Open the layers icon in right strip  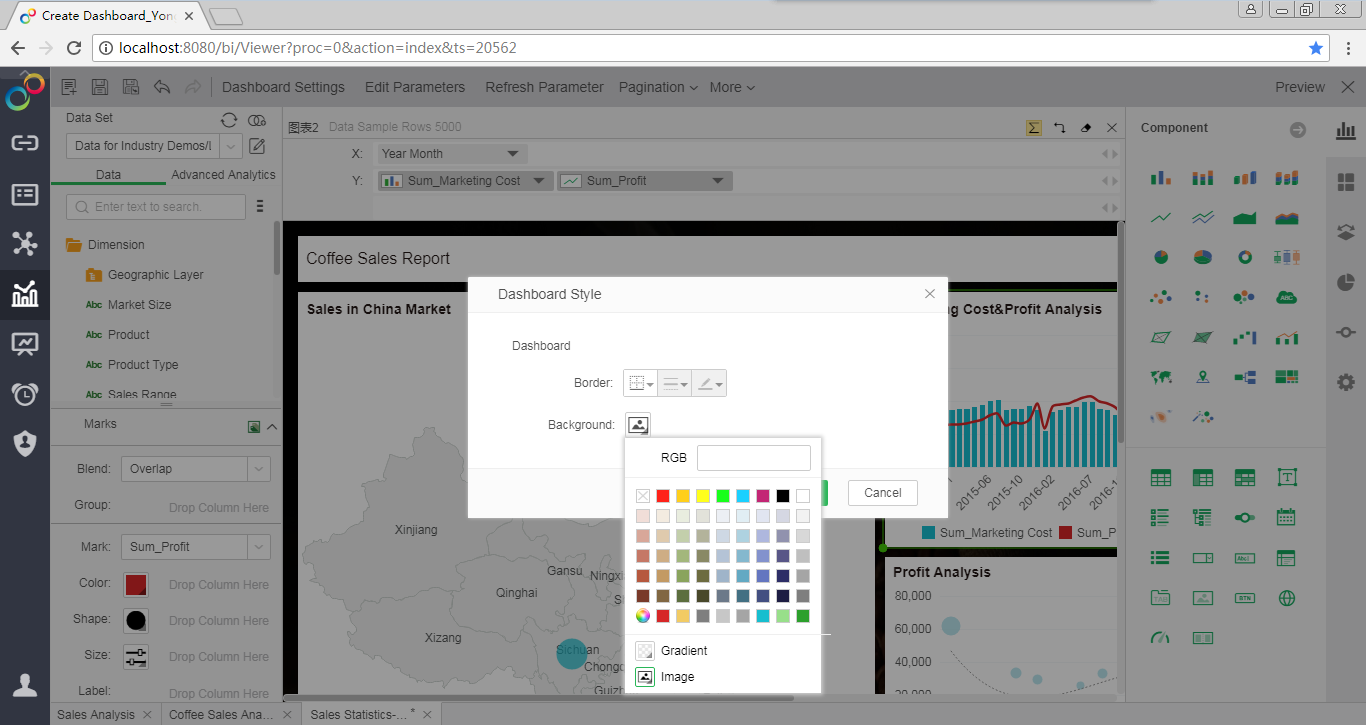[1346, 232]
